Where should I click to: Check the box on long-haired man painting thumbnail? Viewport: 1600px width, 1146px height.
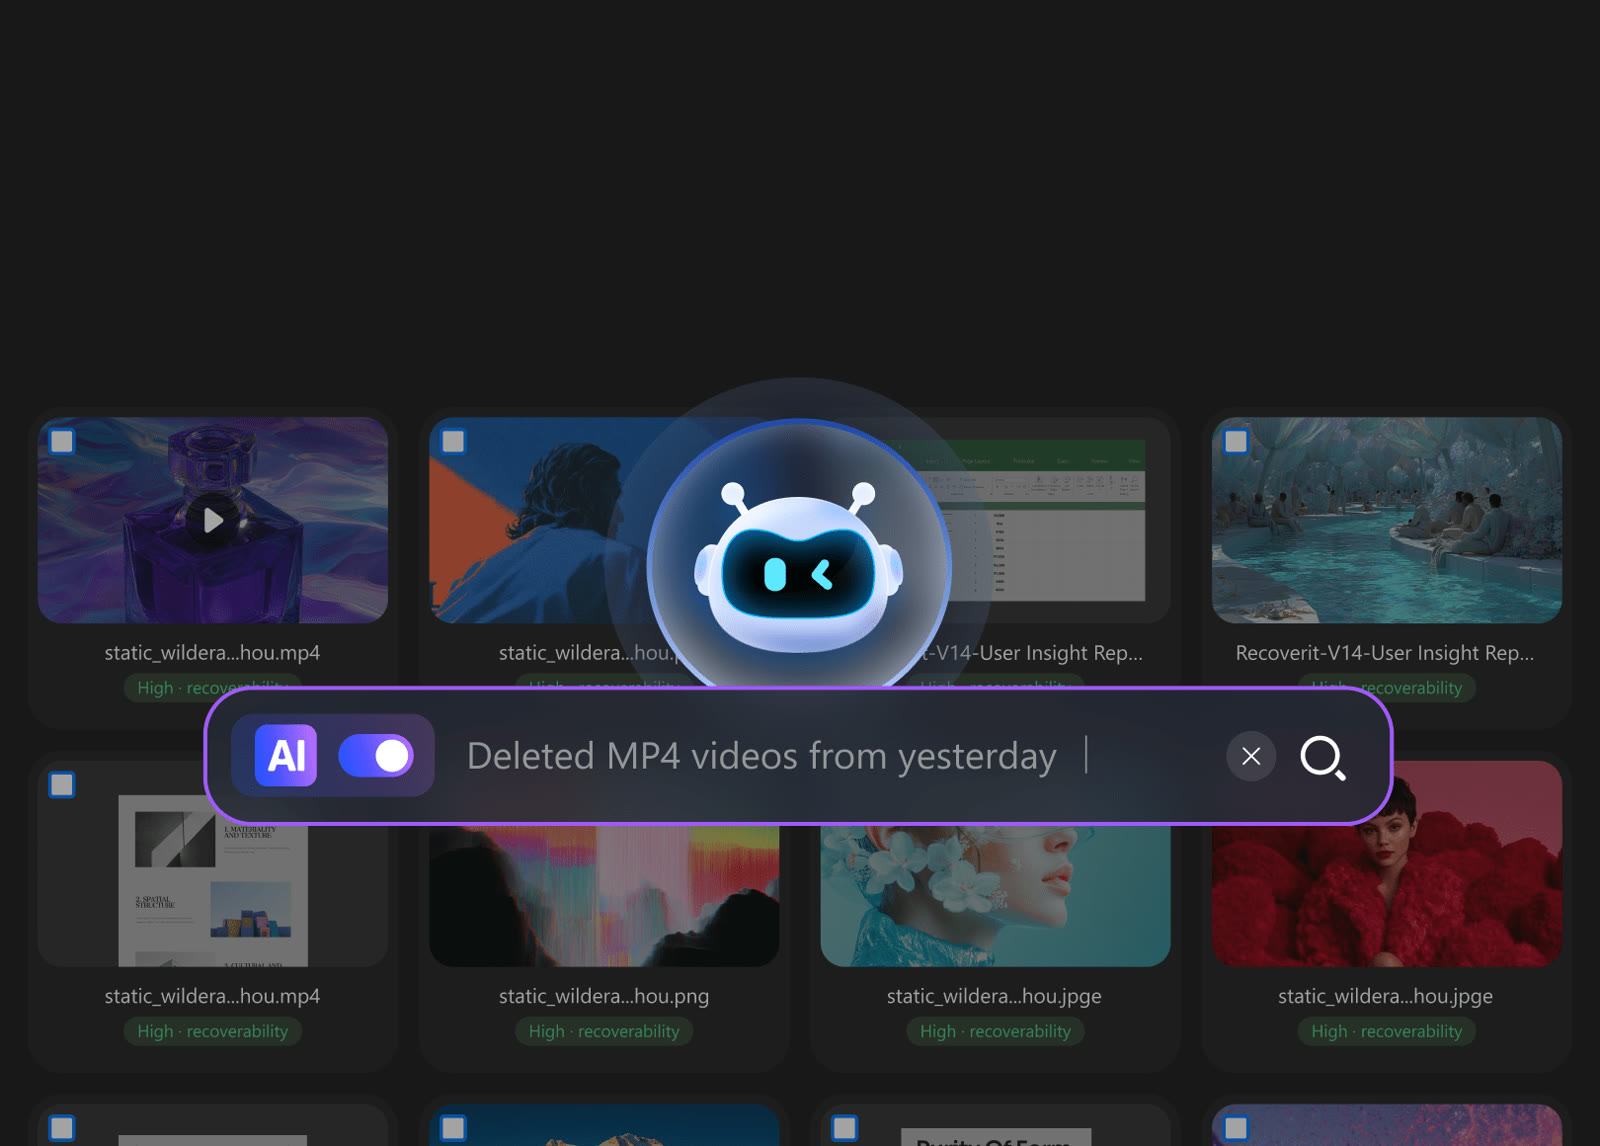(453, 441)
